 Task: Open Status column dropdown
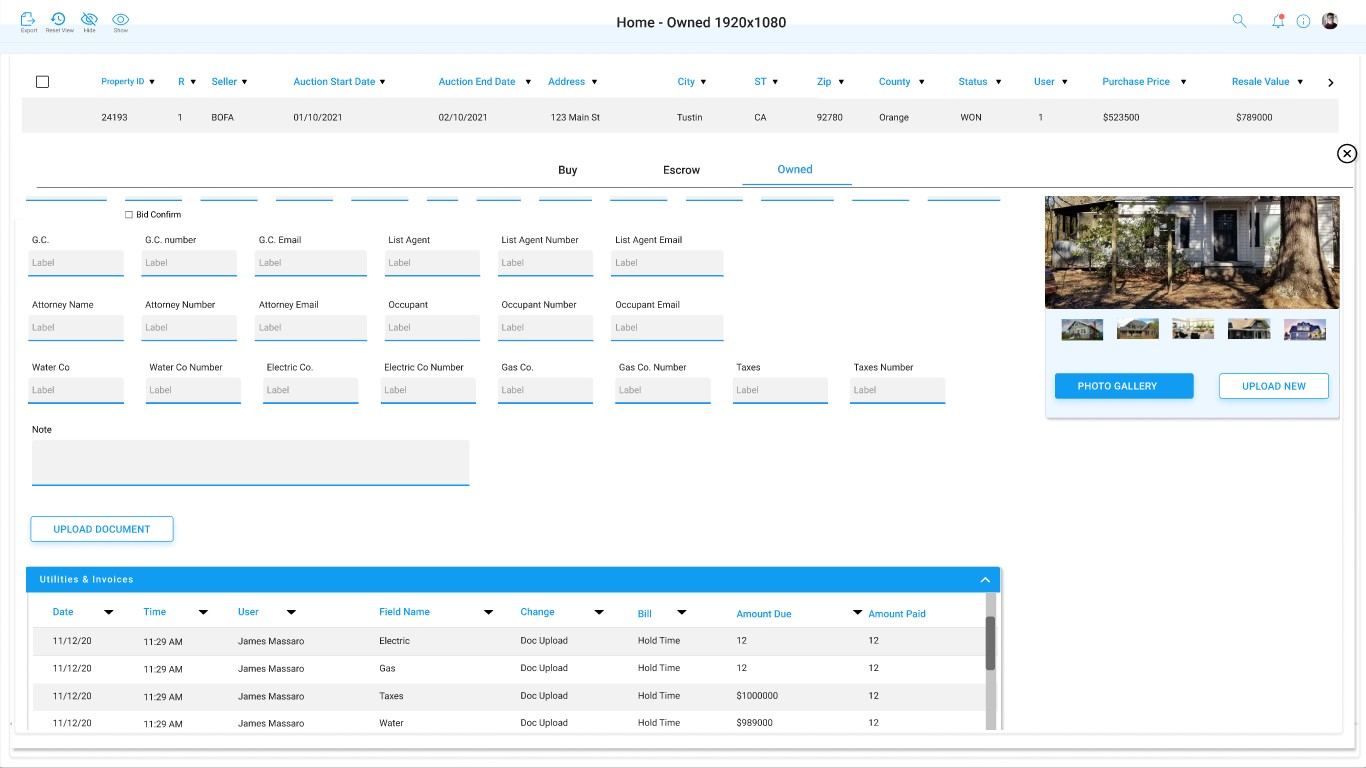coord(997,82)
